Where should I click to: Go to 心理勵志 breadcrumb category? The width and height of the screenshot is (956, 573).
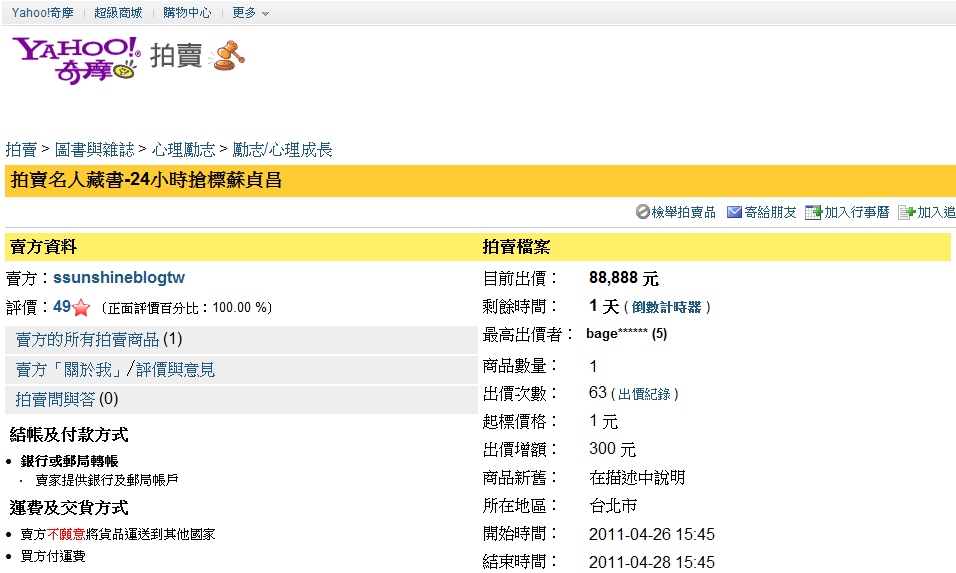click(x=184, y=149)
